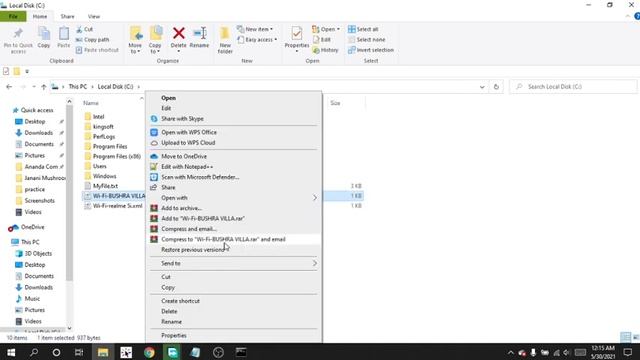
Task: Select the MyFile.txt file
Action: pyautogui.click(x=105, y=186)
